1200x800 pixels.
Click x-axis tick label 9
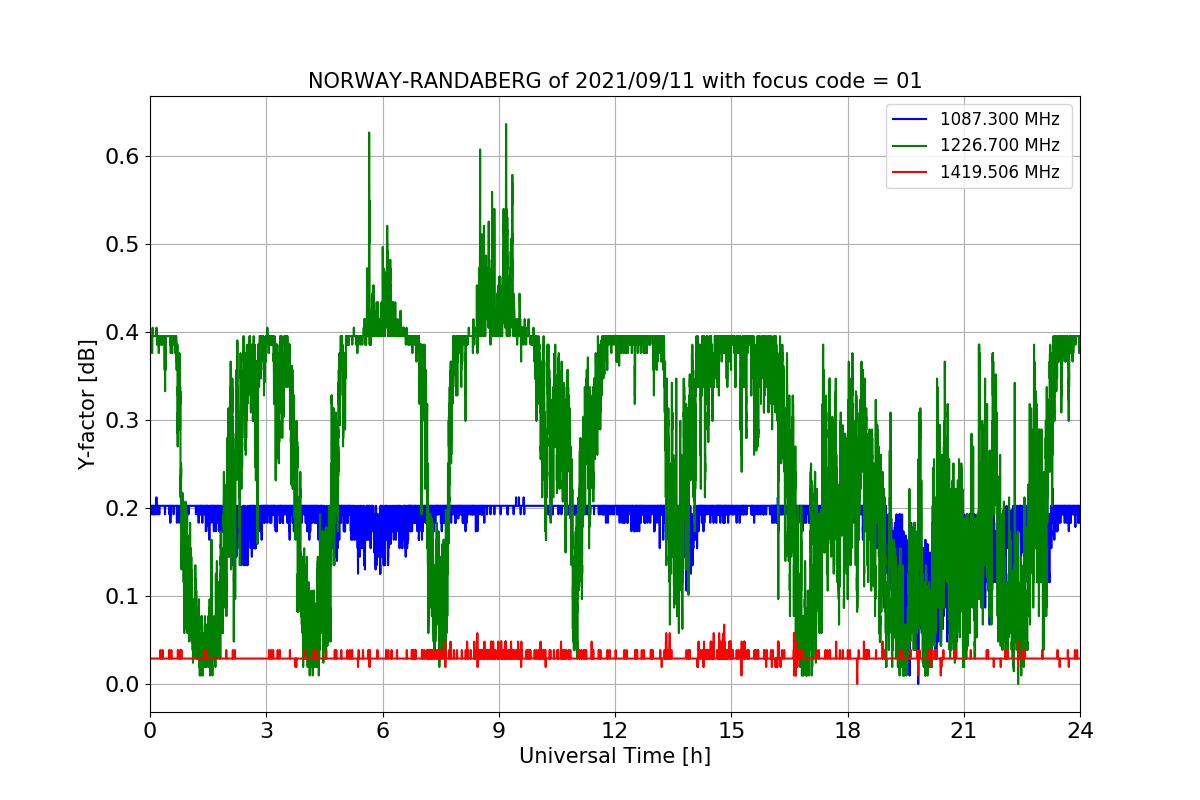pos(499,730)
